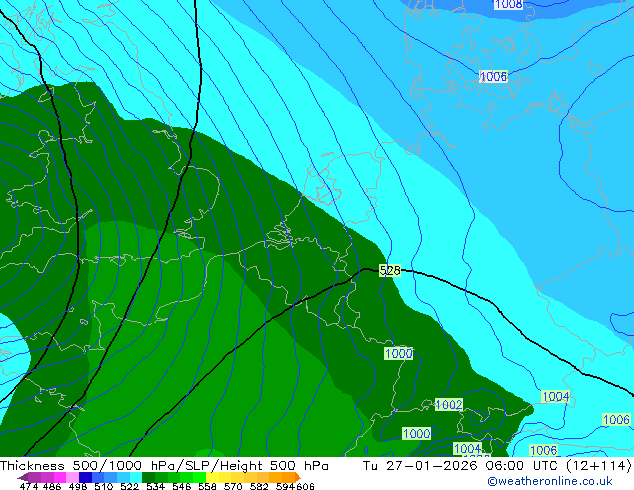The image size is (634, 490).
Task: Click the legend value 606
Action: pyautogui.click(x=305, y=486)
